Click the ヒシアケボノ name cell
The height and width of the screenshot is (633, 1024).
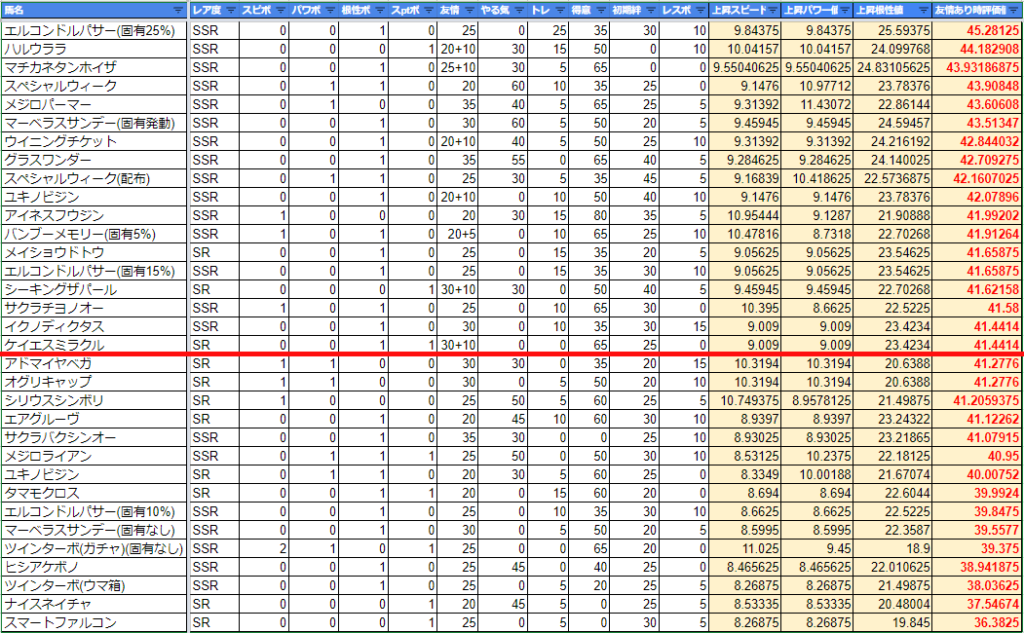(95, 567)
